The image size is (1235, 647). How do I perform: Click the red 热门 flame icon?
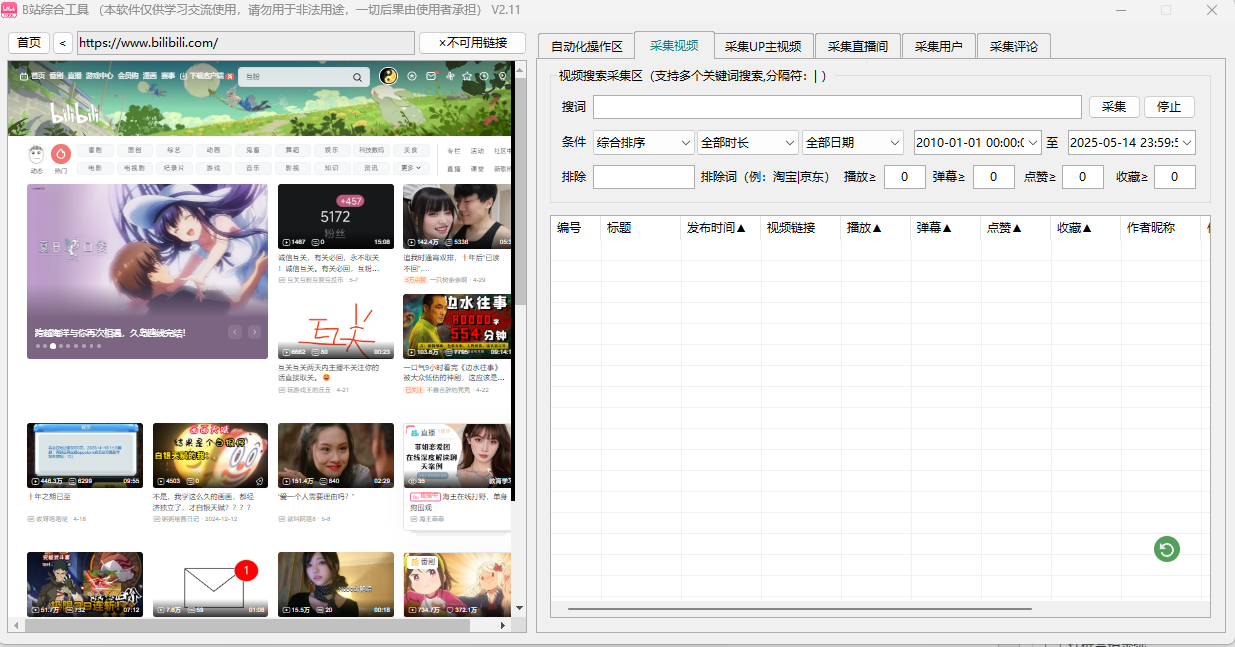point(61,154)
